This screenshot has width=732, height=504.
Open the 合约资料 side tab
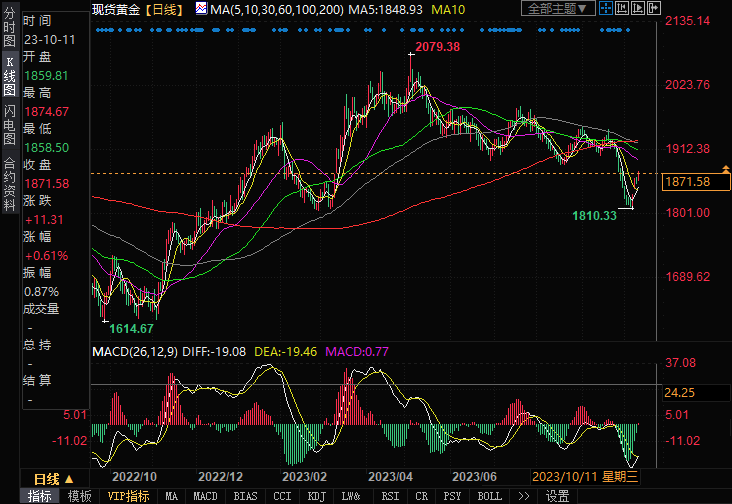point(9,177)
